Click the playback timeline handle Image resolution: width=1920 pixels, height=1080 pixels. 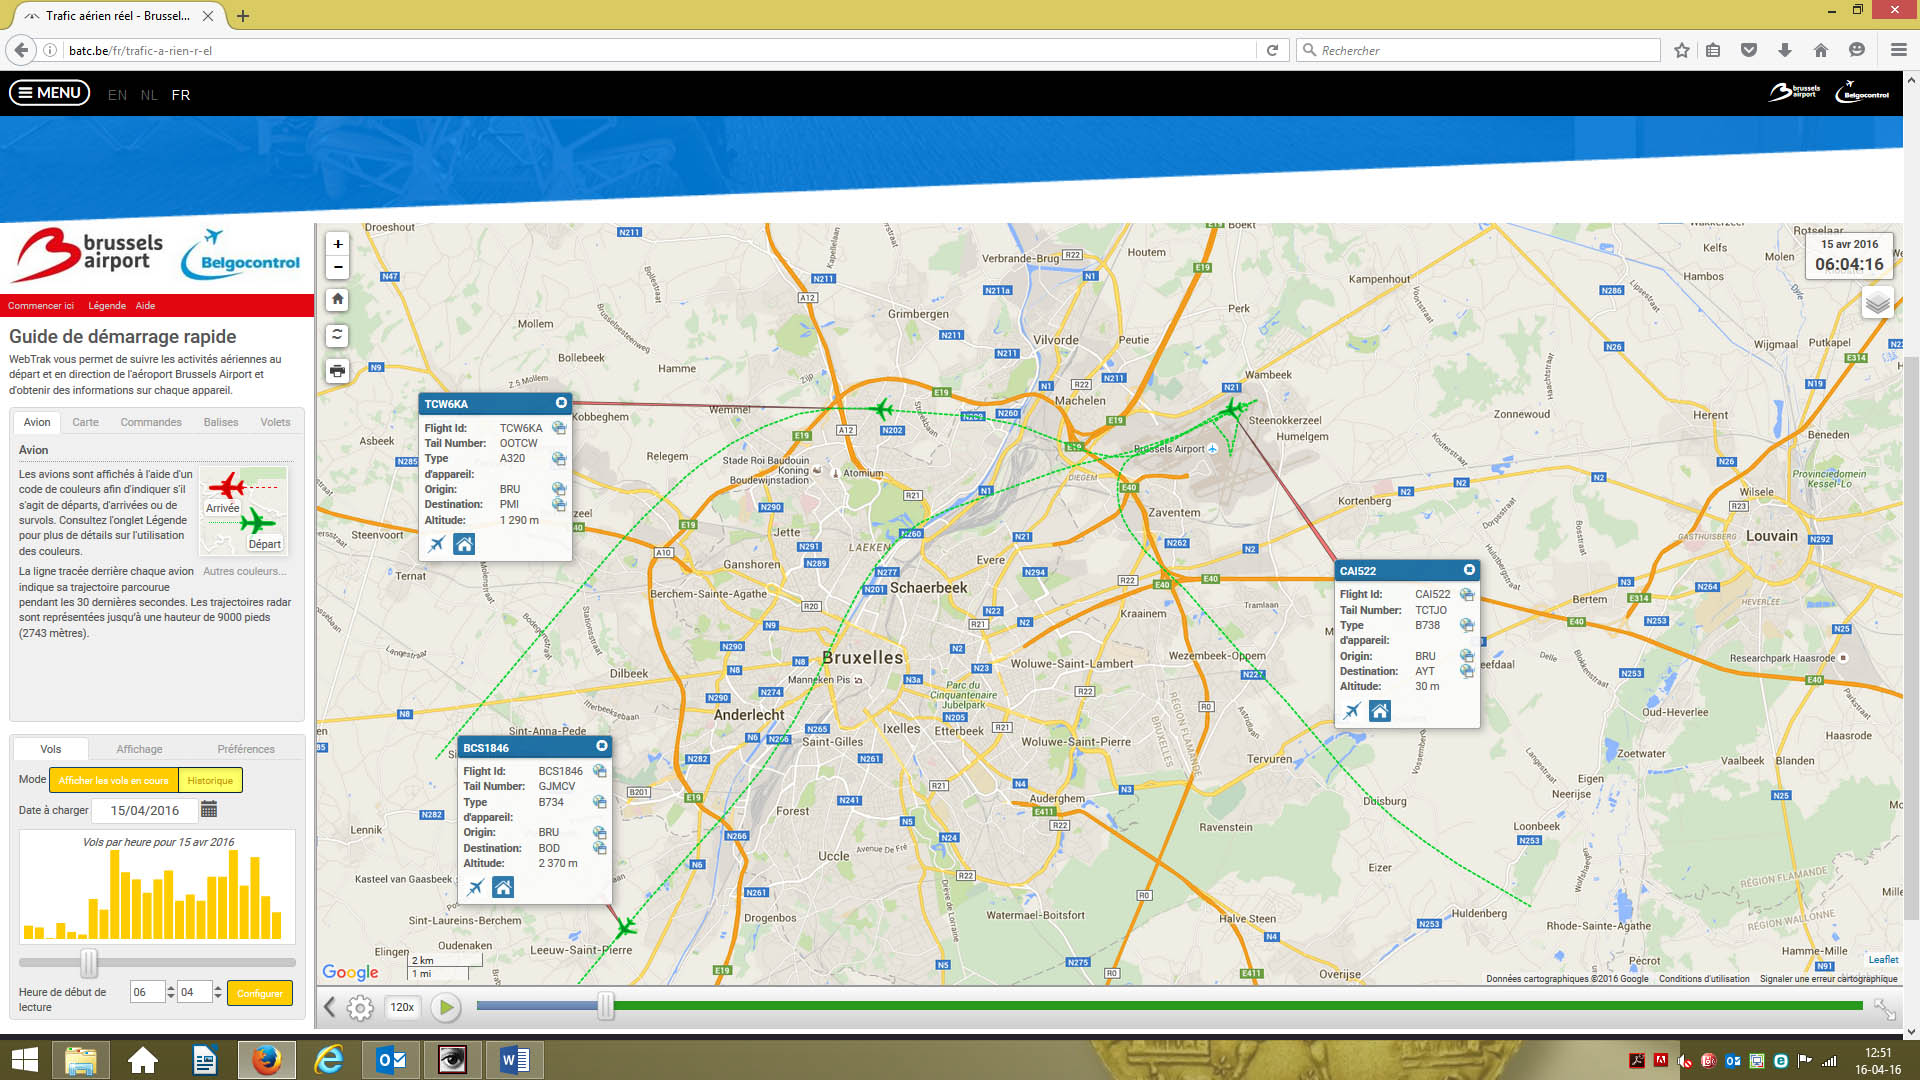[x=605, y=1006]
